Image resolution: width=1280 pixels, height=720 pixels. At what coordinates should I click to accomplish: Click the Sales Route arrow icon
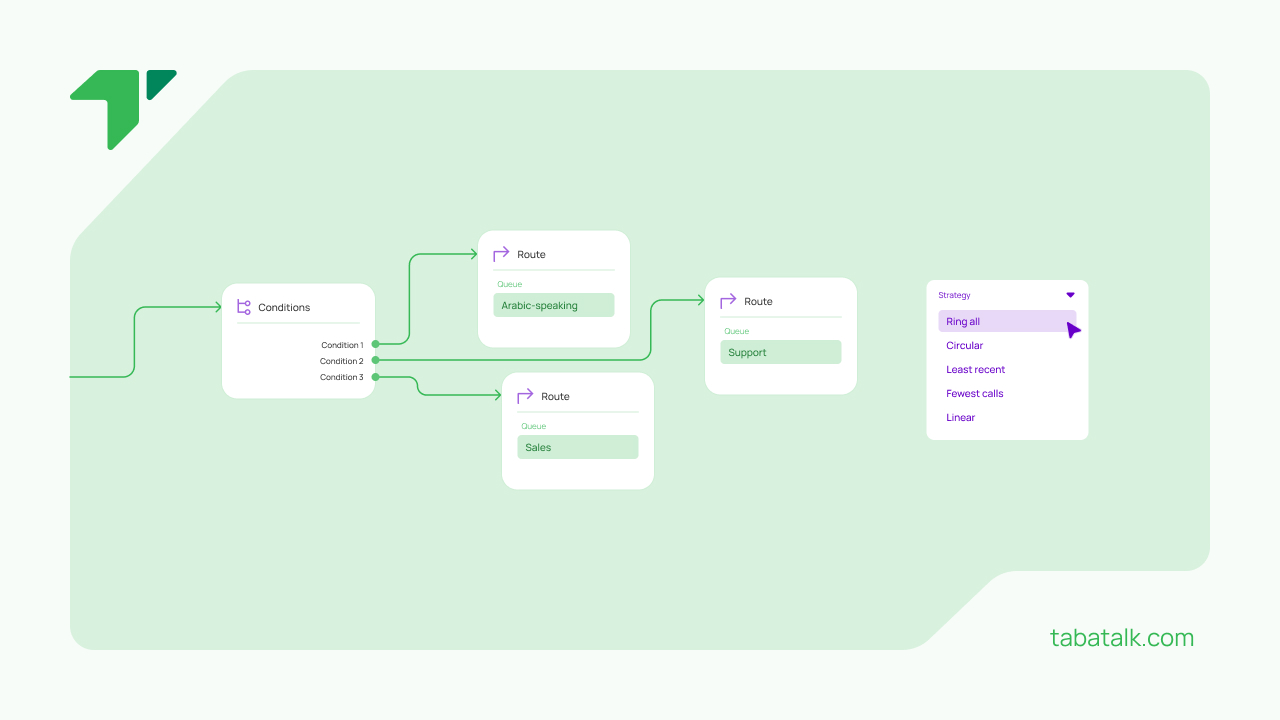[525, 396]
